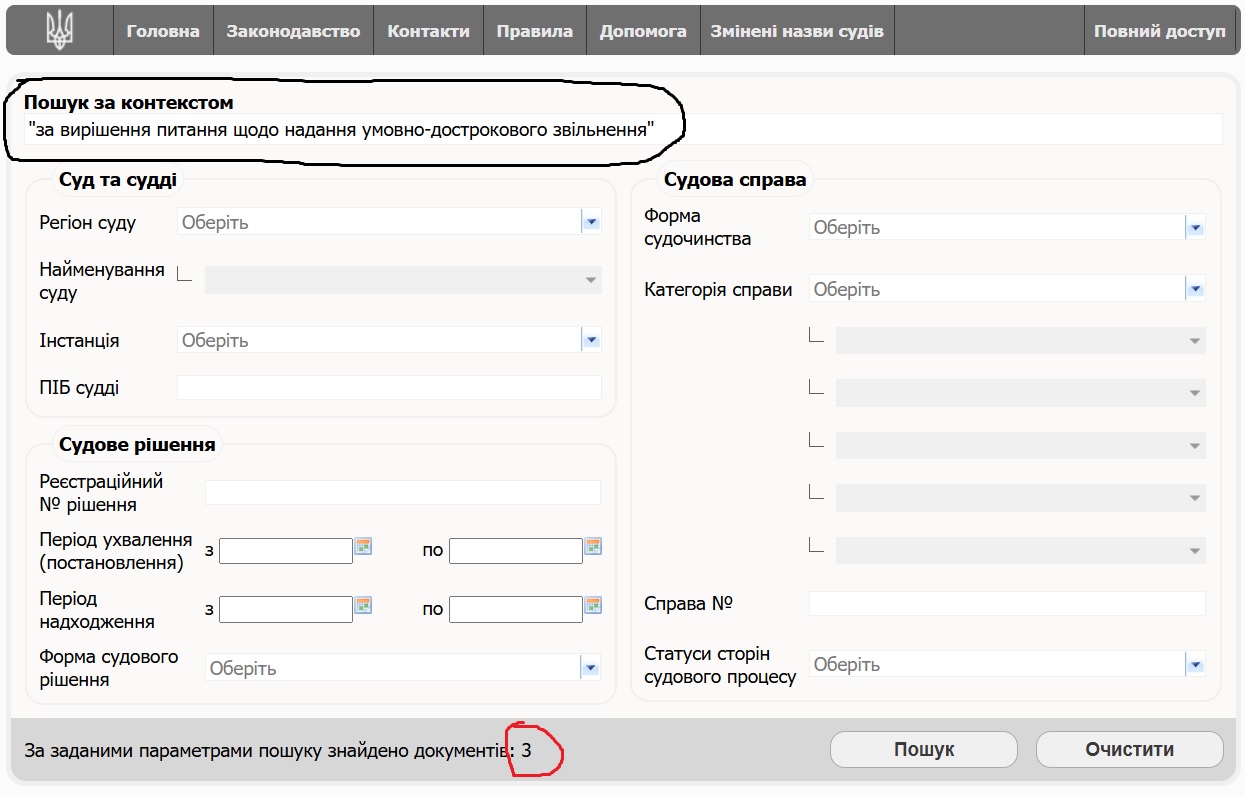The height and width of the screenshot is (796, 1245).
Task: Open calendar for Період надходження end date
Action: pyautogui.click(x=593, y=605)
